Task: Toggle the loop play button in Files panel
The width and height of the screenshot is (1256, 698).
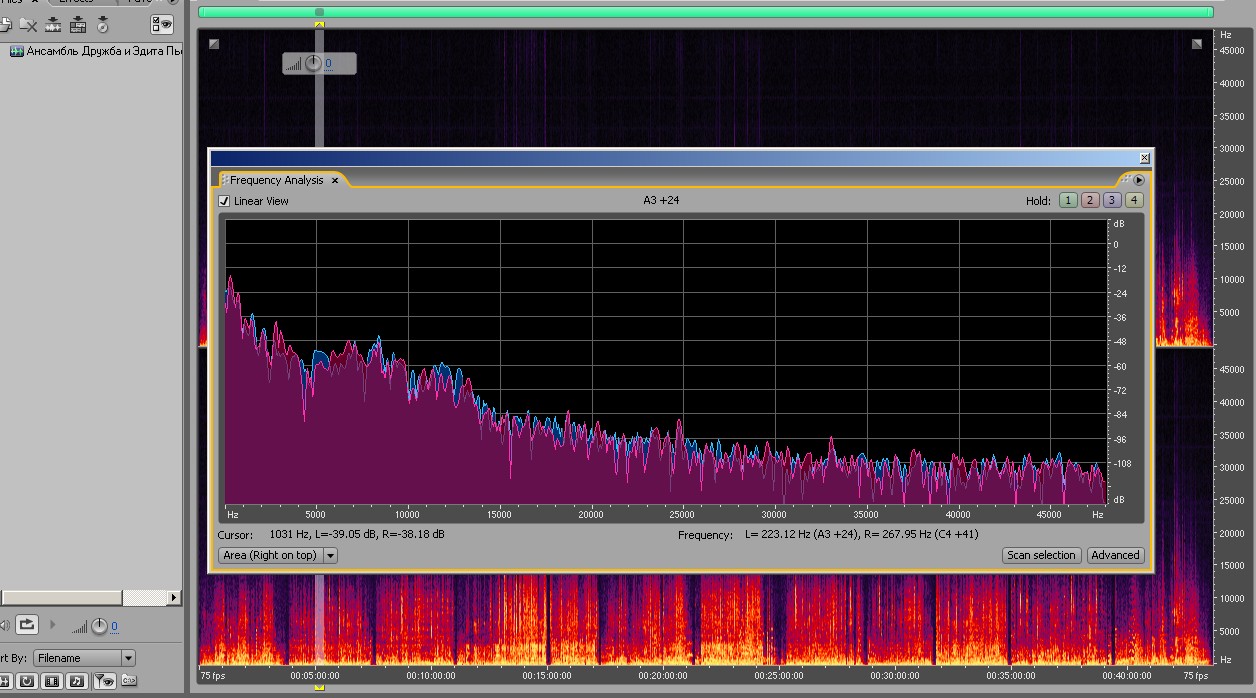Action: coord(27,625)
